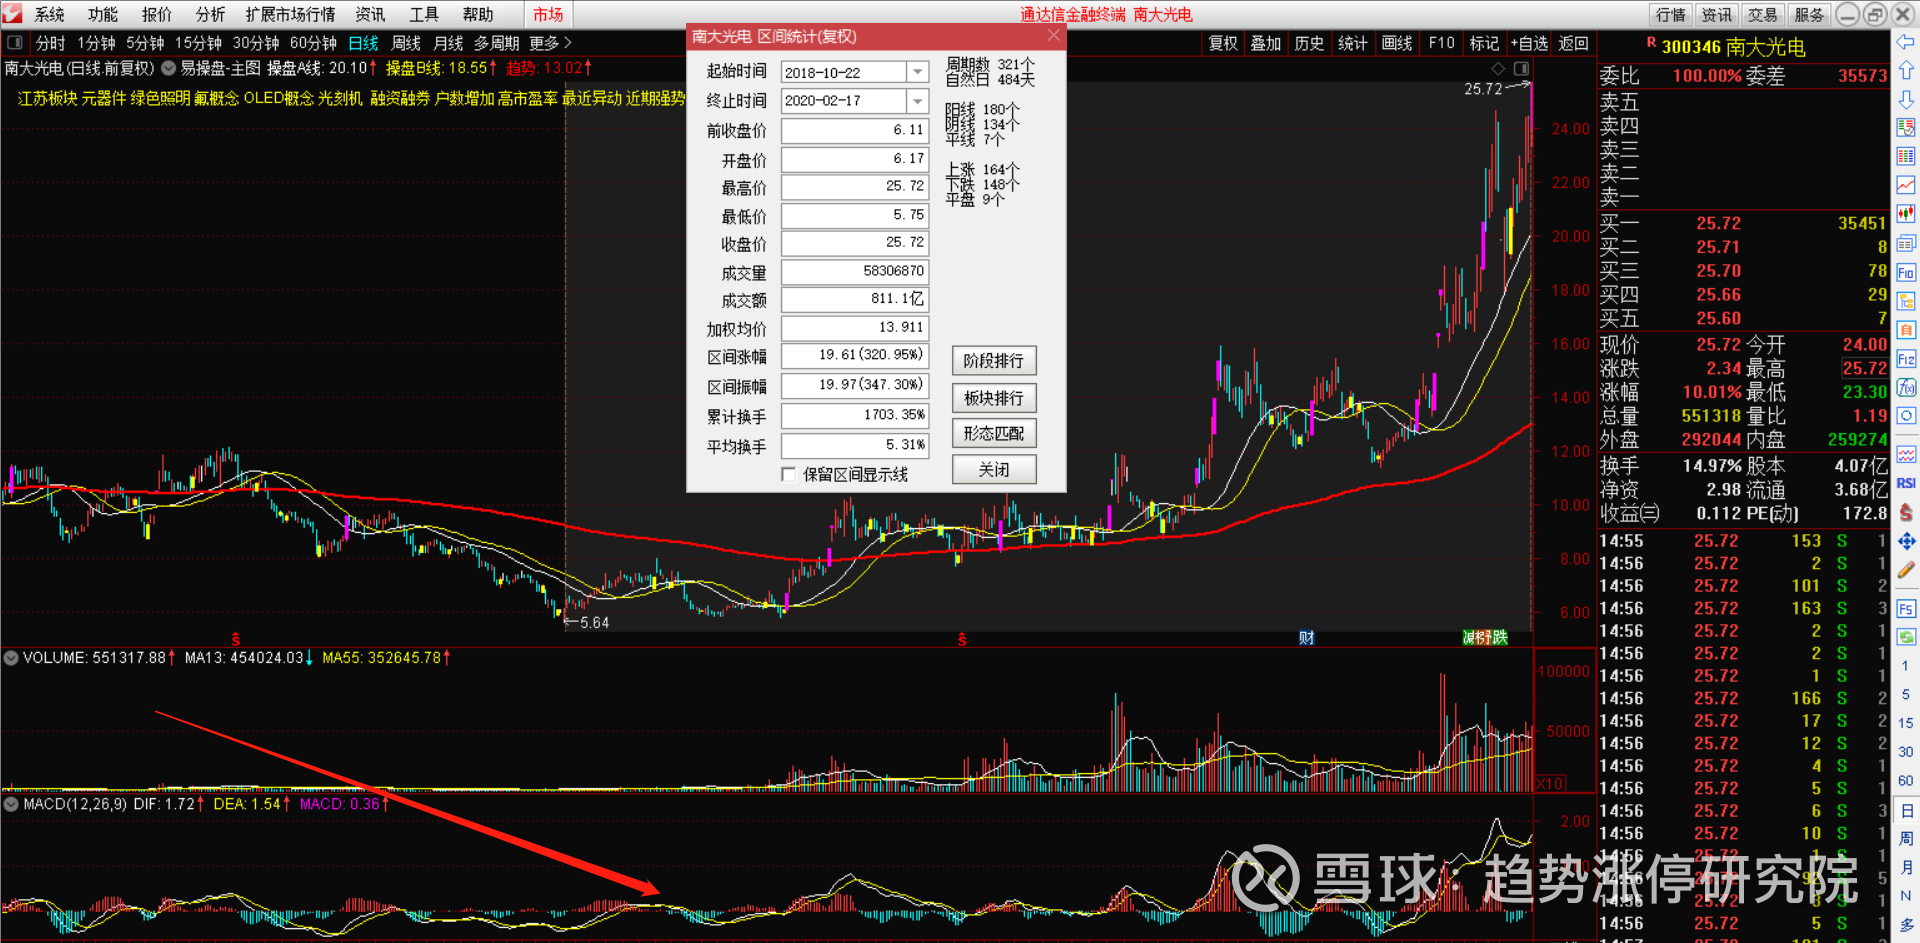Screen dimensions: 1920x943
Task: Expand 更多 periods menu
Action: (550, 43)
